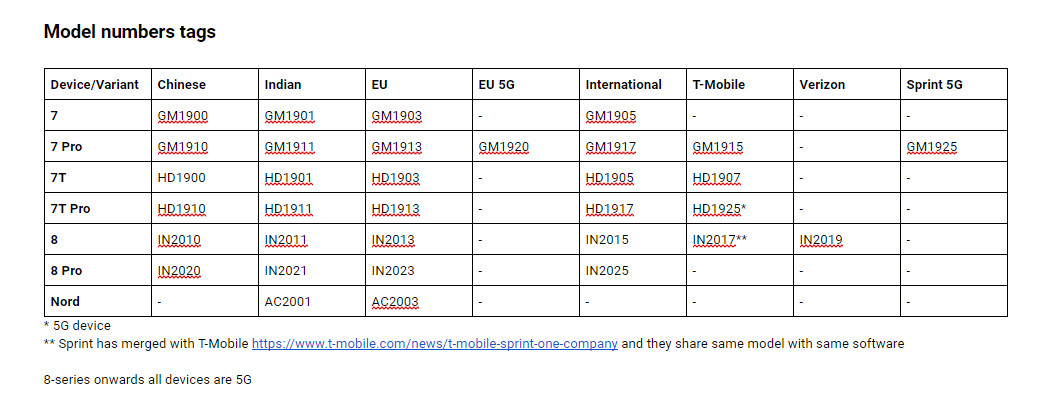Select the GM1900 cell

205,116
